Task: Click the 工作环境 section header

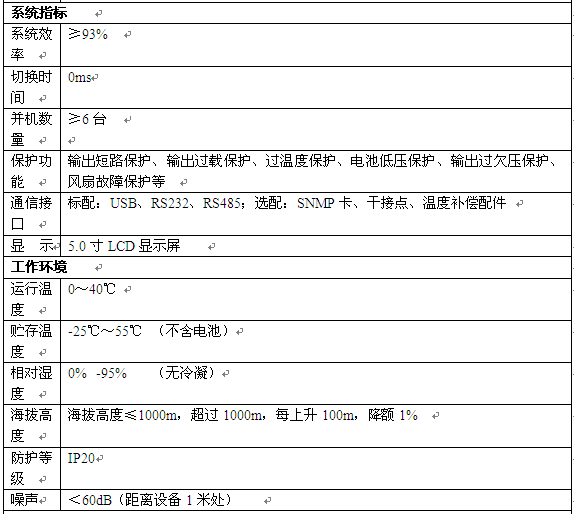Action: pyautogui.click(x=39, y=267)
